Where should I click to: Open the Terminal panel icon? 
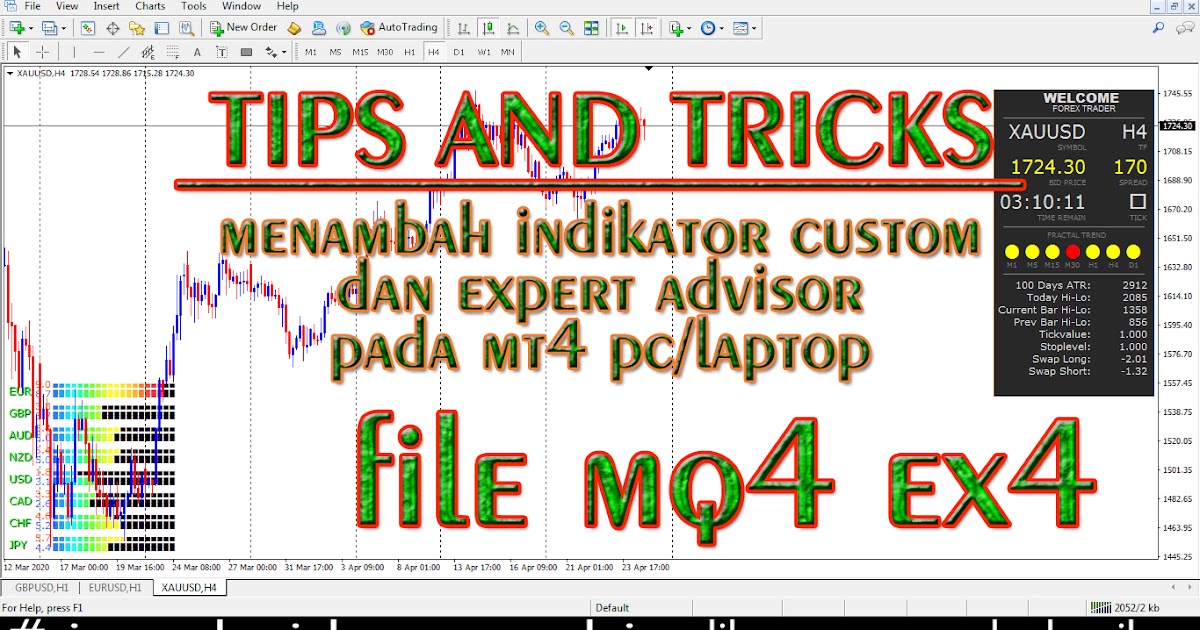(162, 28)
